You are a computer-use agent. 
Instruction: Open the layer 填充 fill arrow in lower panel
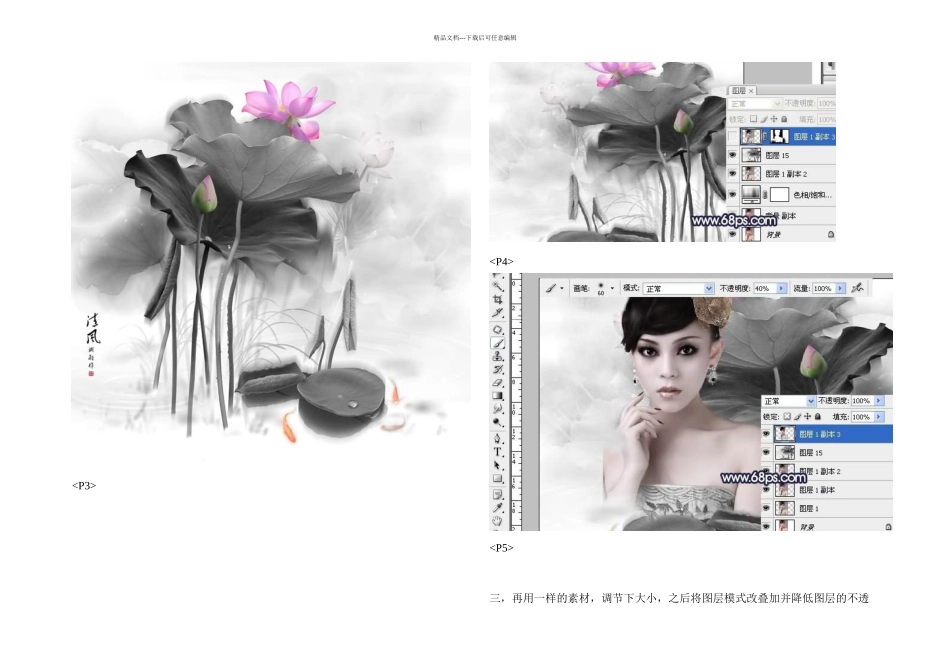click(880, 416)
